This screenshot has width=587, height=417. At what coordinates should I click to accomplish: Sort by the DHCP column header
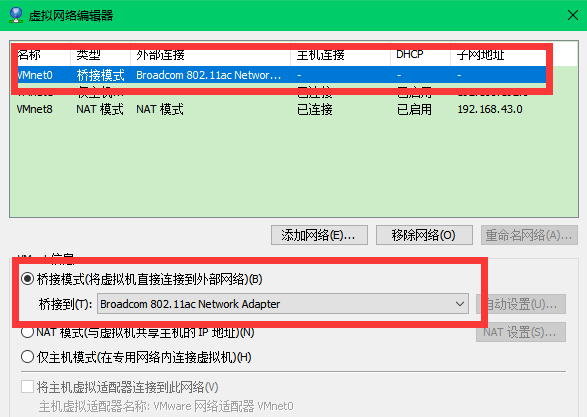coord(420,55)
